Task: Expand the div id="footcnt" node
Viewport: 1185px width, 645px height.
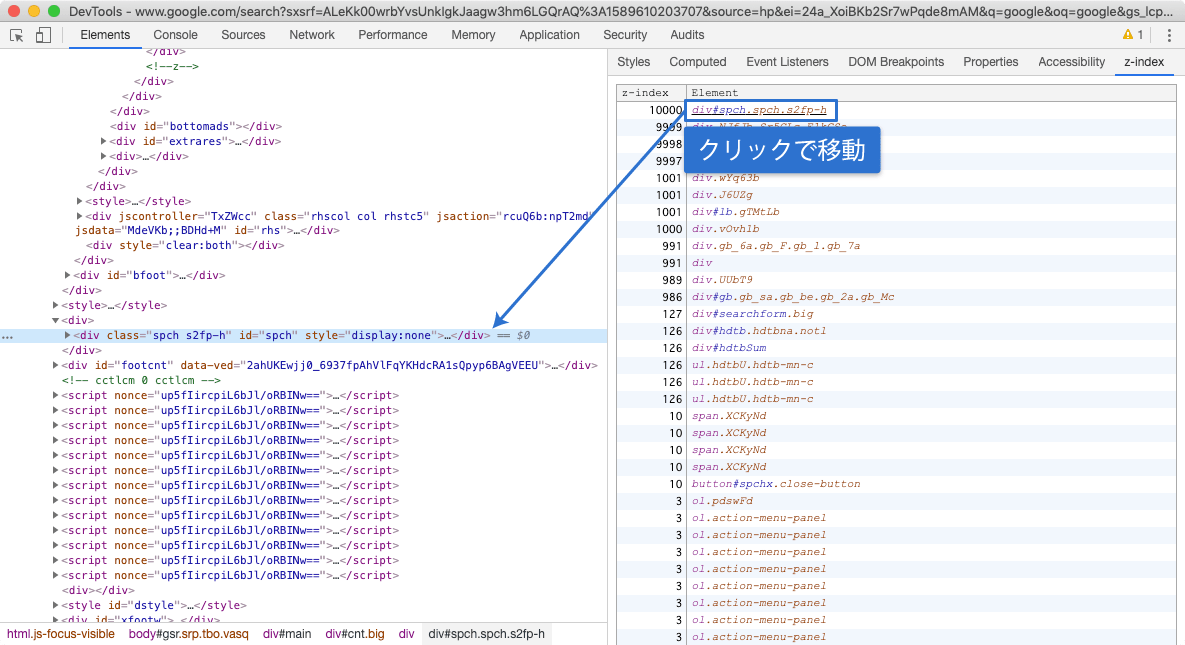Action: (55, 365)
